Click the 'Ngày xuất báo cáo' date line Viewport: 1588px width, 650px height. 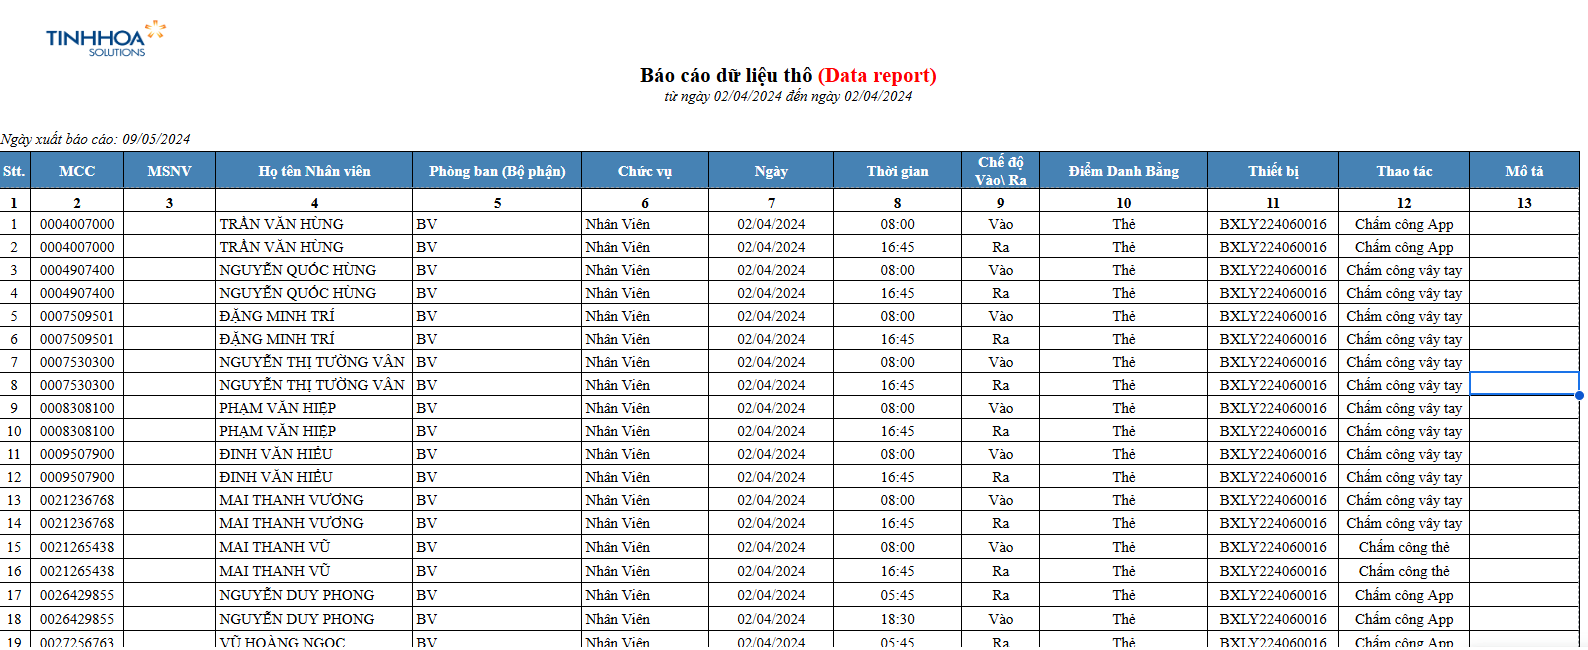[x=96, y=139]
